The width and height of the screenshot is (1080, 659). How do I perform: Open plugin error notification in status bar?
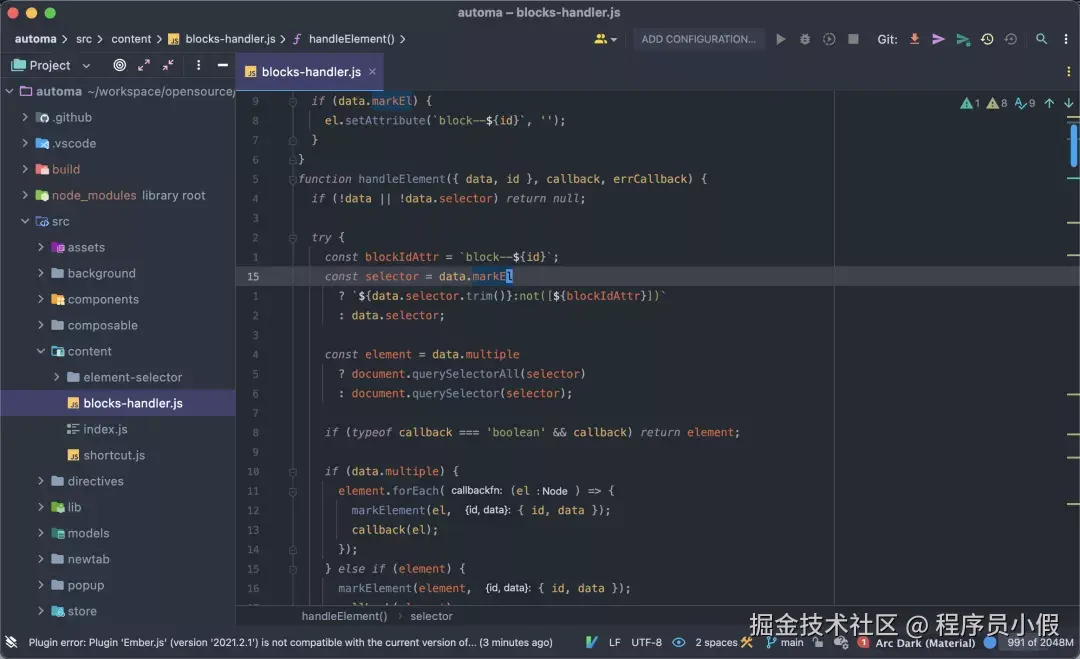pyautogui.click(x=290, y=642)
